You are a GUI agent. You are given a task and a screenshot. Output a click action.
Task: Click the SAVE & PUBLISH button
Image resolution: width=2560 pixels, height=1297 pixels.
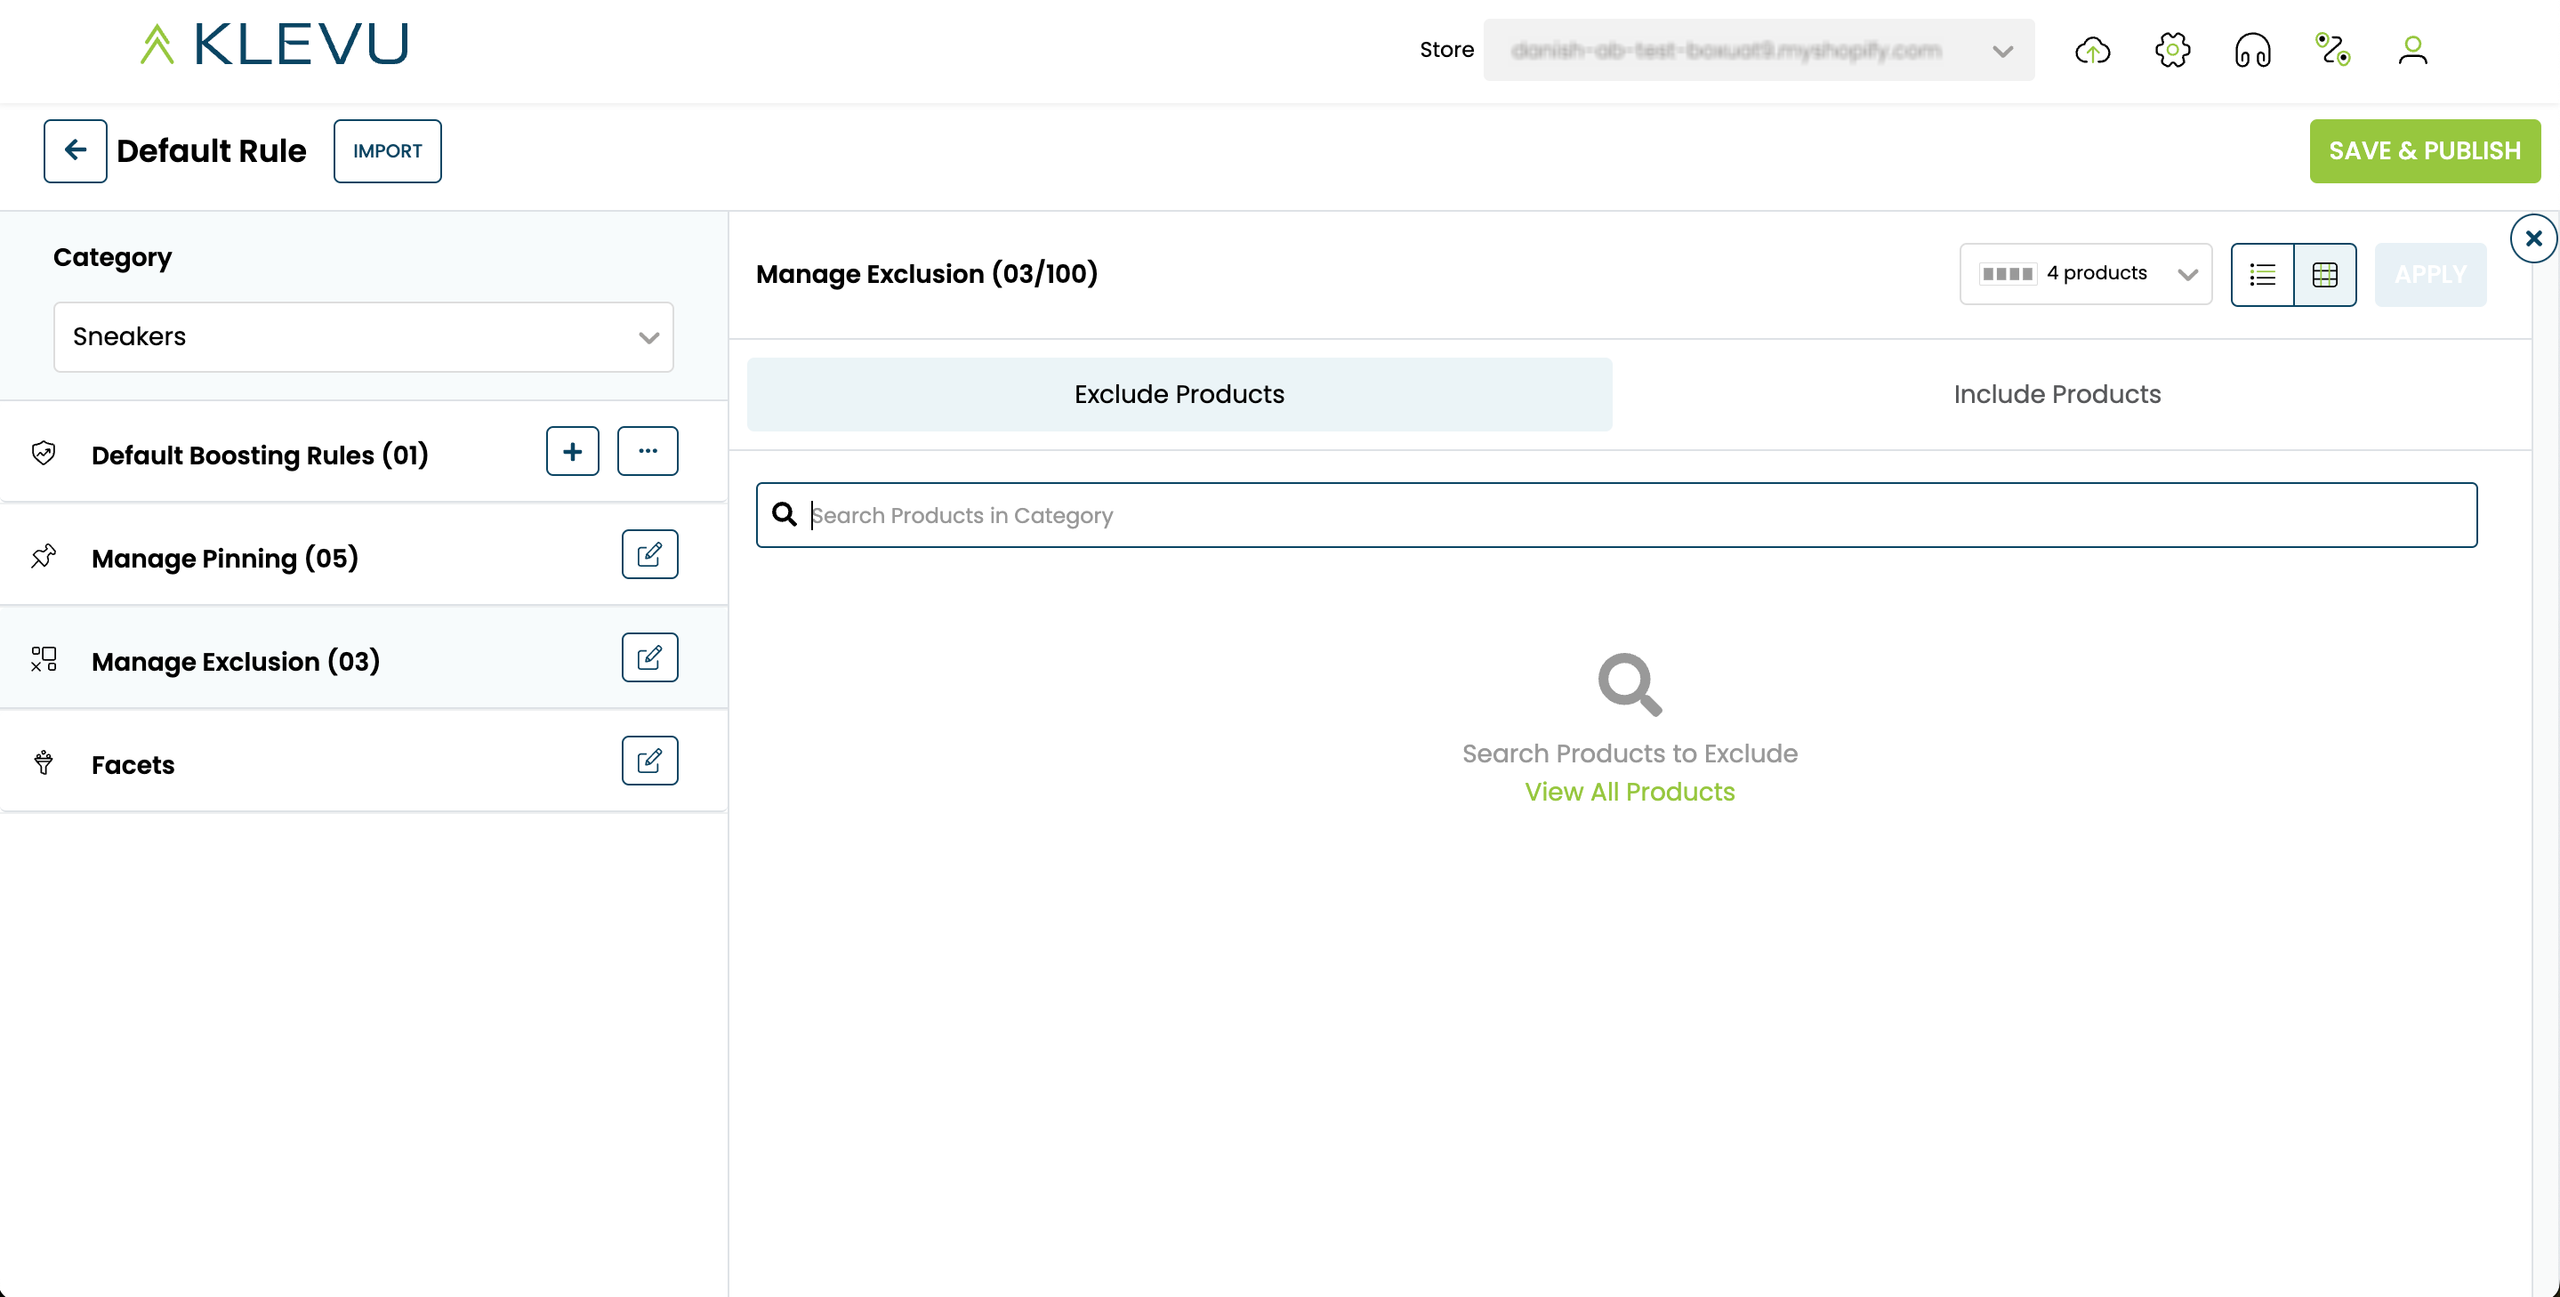click(2424, 151)
